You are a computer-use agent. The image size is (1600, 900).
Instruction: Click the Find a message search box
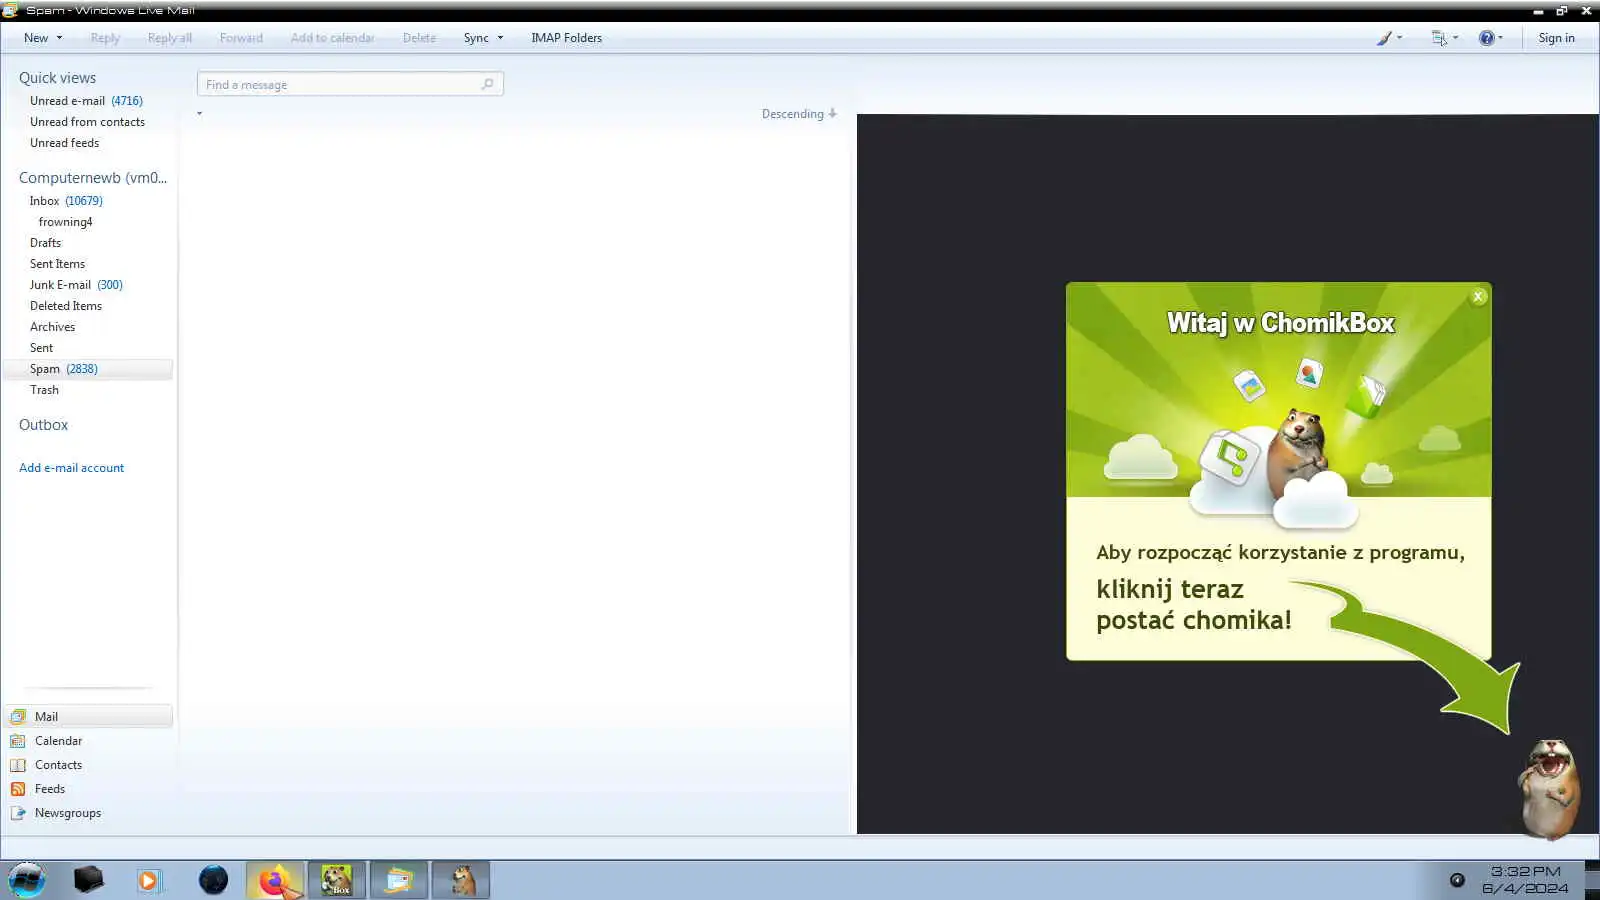[x=350, y=84]
